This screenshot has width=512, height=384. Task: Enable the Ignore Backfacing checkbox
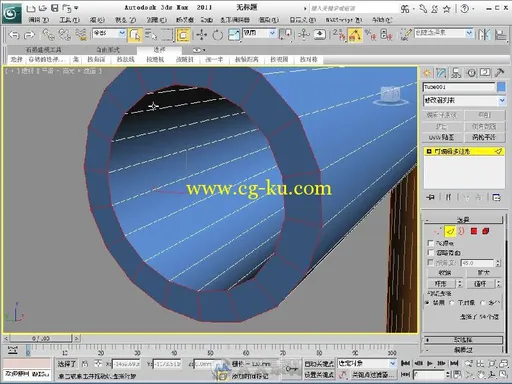point(430,253)
